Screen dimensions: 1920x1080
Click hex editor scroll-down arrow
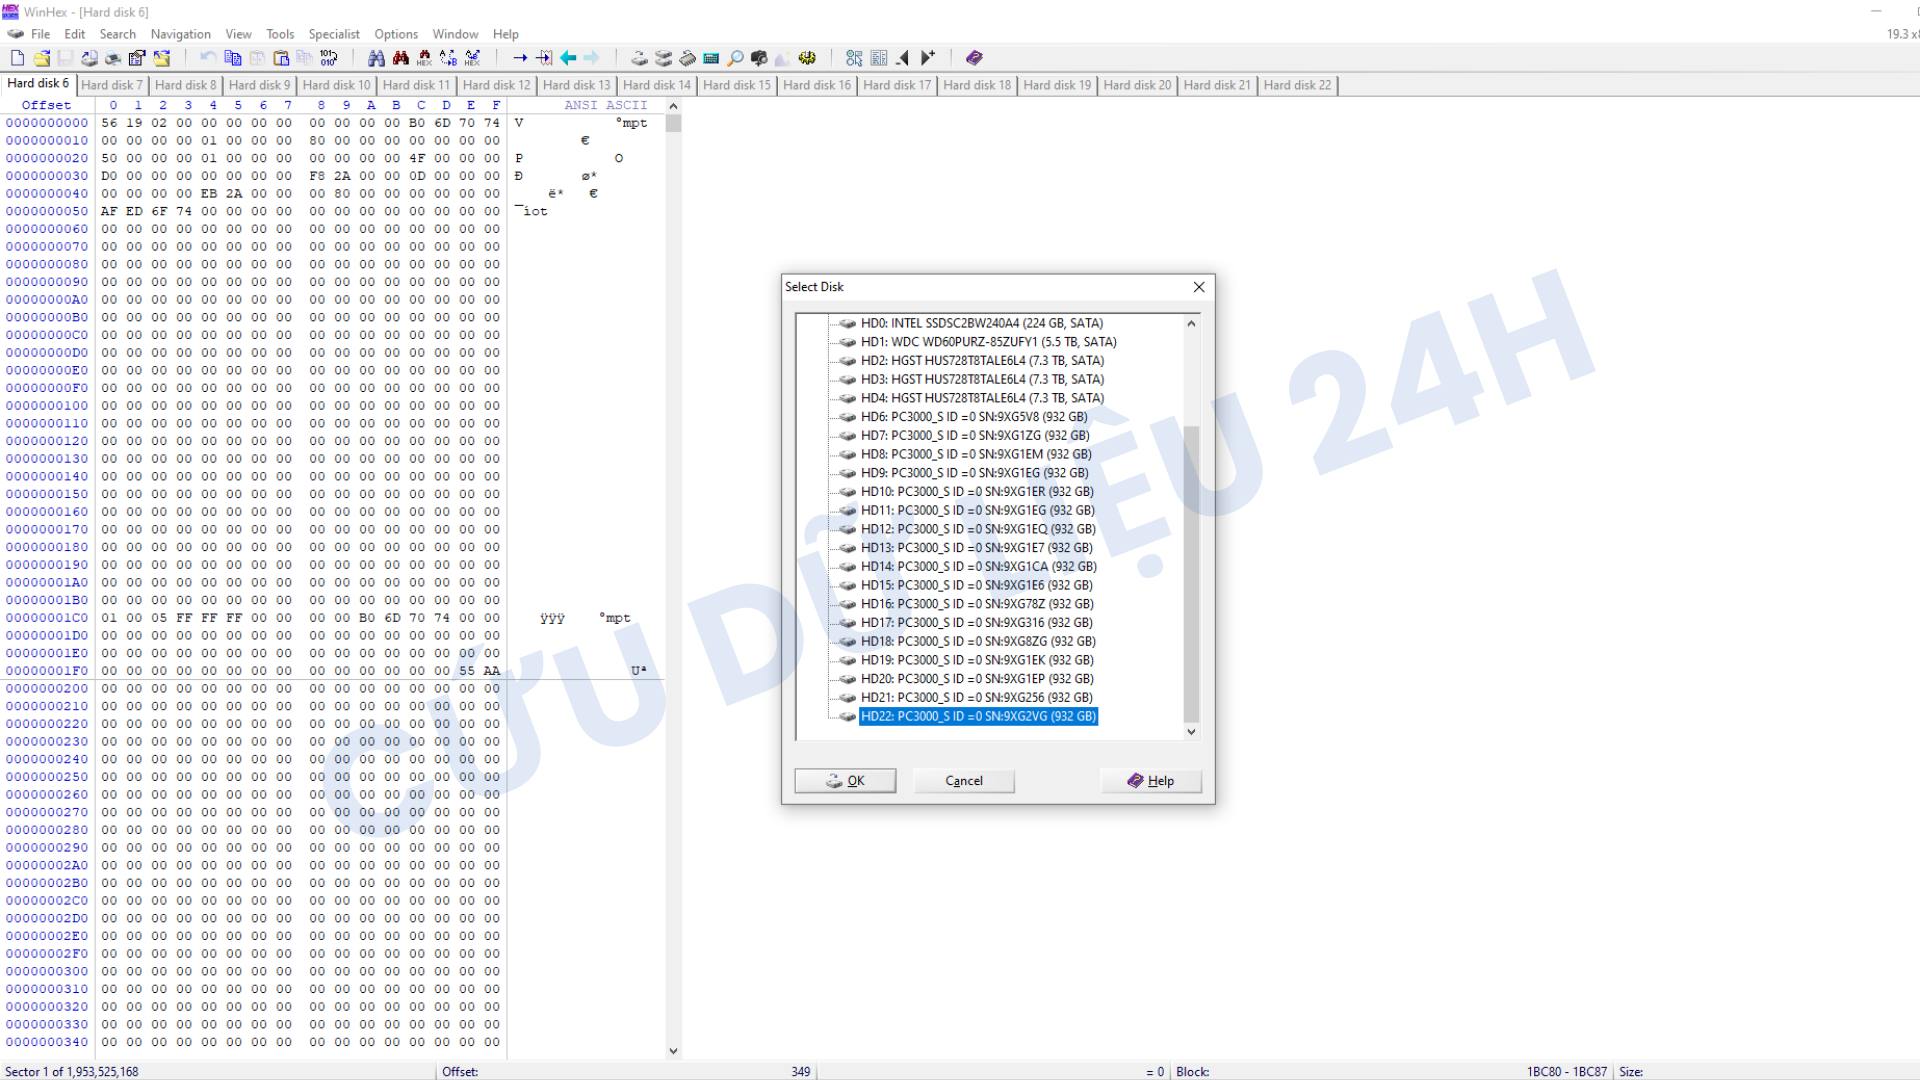coord(673,1051)
